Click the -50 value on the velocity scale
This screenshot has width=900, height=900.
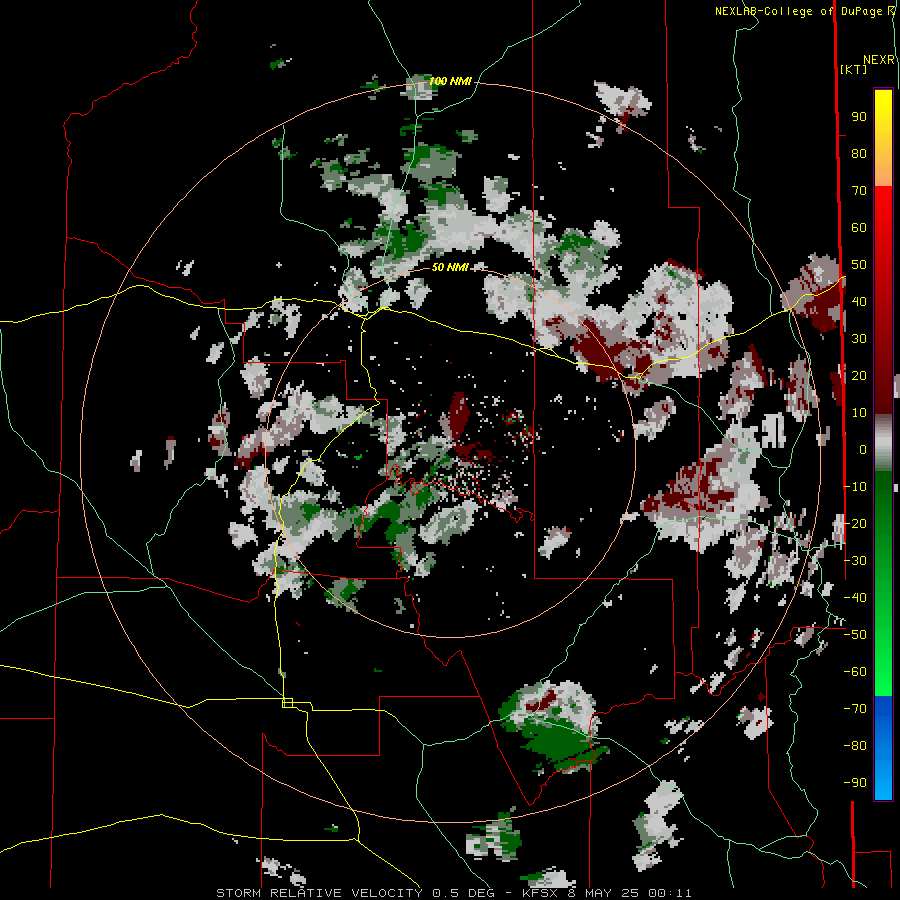(x=855, y=635)
